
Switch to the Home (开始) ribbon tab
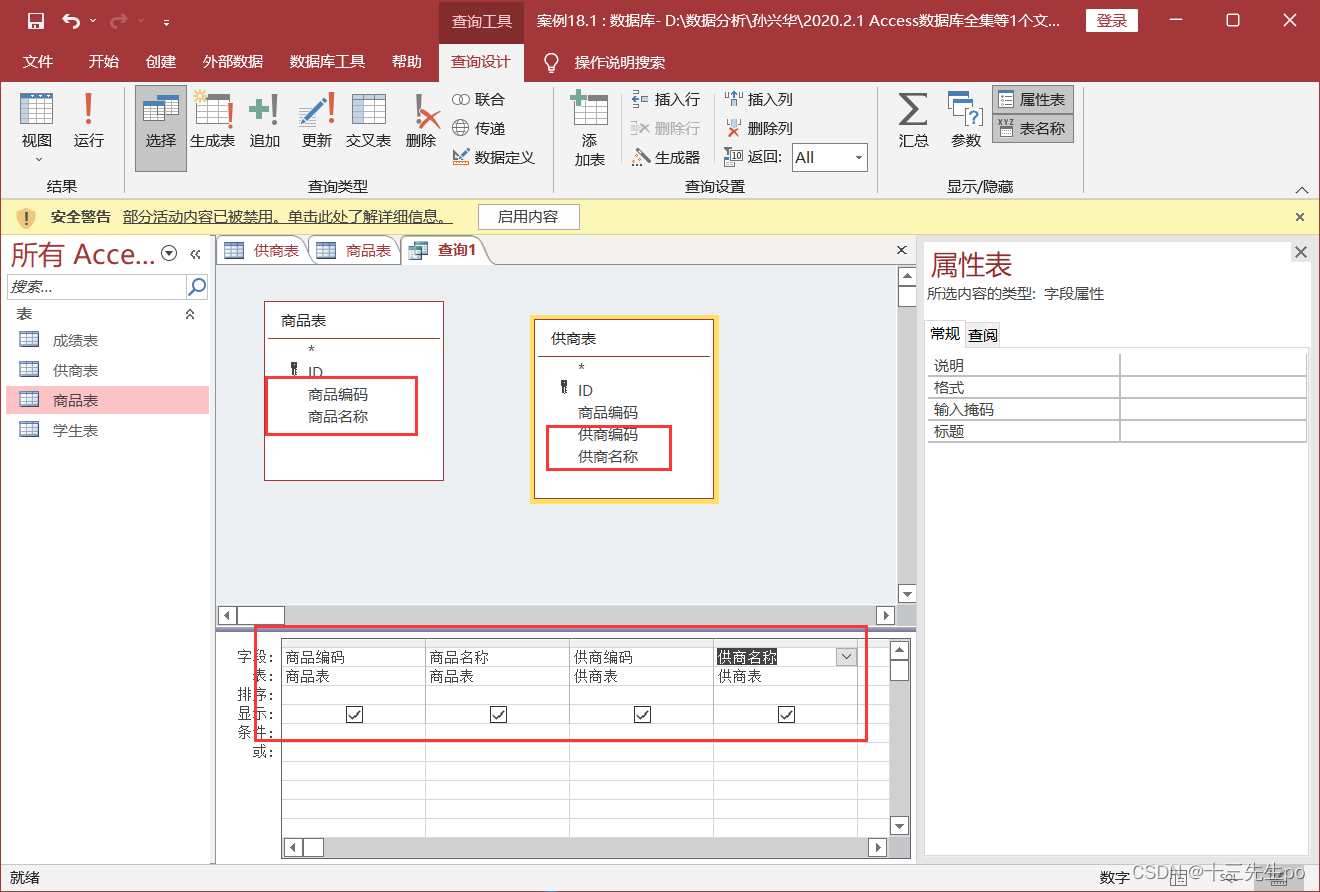pyautogui.click(x=104, y=62)
